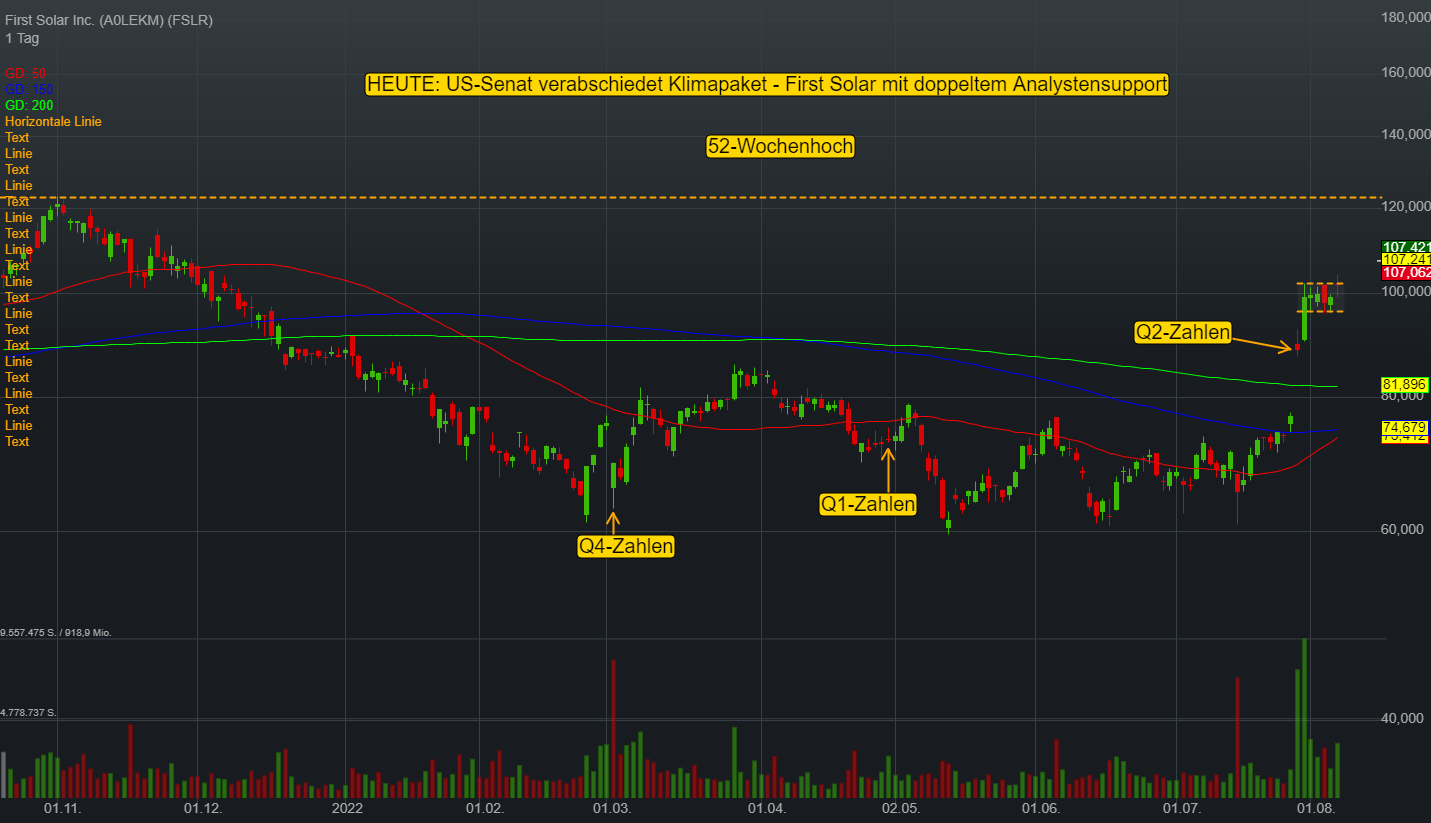Click the red 107,062 price tag
This screenshot has width=1431, height=823.
pyautogui.click(x=1406, y=272)
